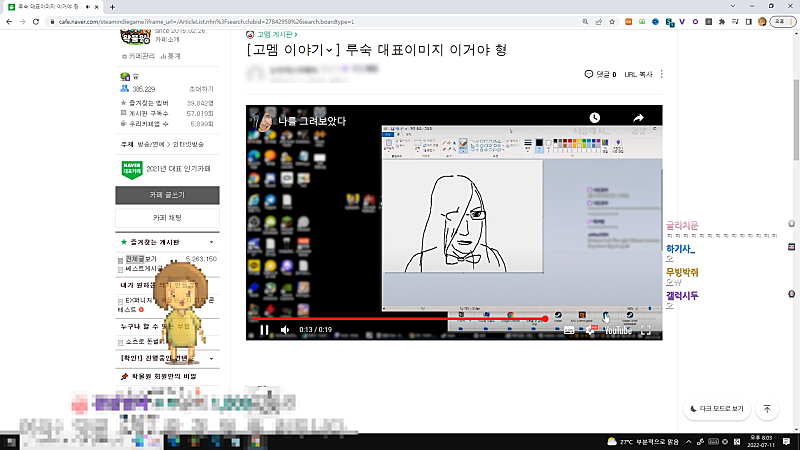Pause the YouTube video
The width and height of the screenshot is (800, 450).
264,329
